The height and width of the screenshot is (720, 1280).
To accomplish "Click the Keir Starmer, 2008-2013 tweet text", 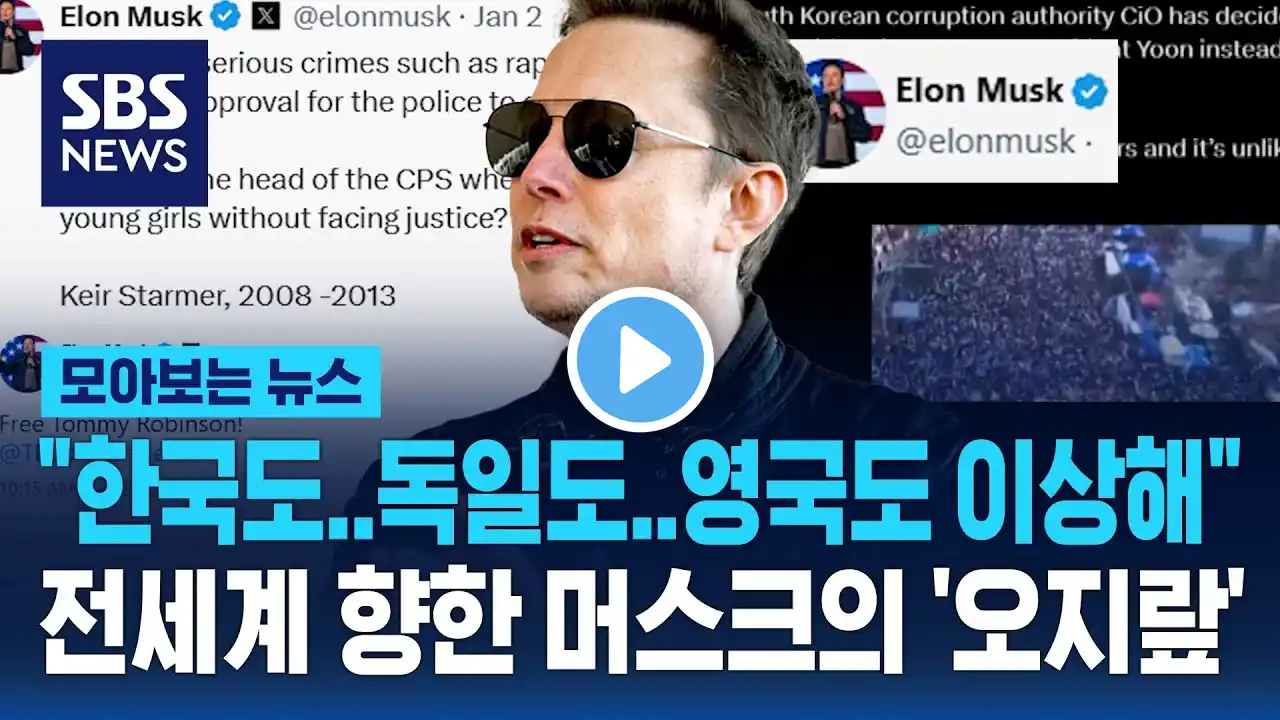I will (228, 296).
